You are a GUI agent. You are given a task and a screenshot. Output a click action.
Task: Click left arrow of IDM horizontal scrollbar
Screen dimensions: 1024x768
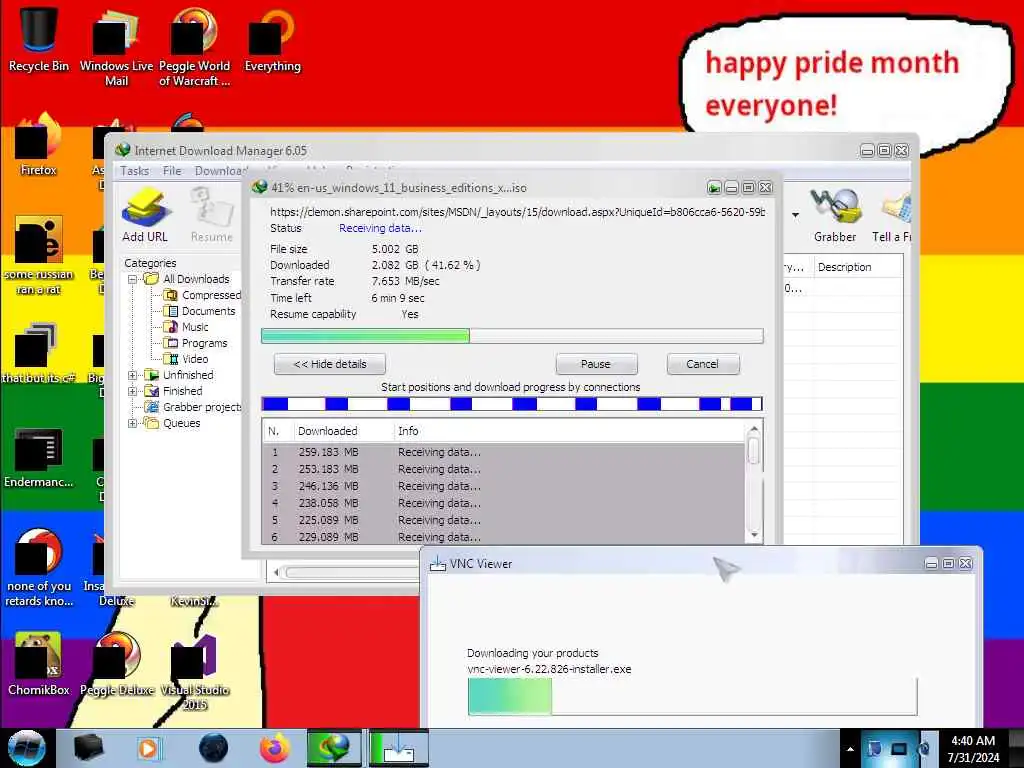tap(277, 572)
